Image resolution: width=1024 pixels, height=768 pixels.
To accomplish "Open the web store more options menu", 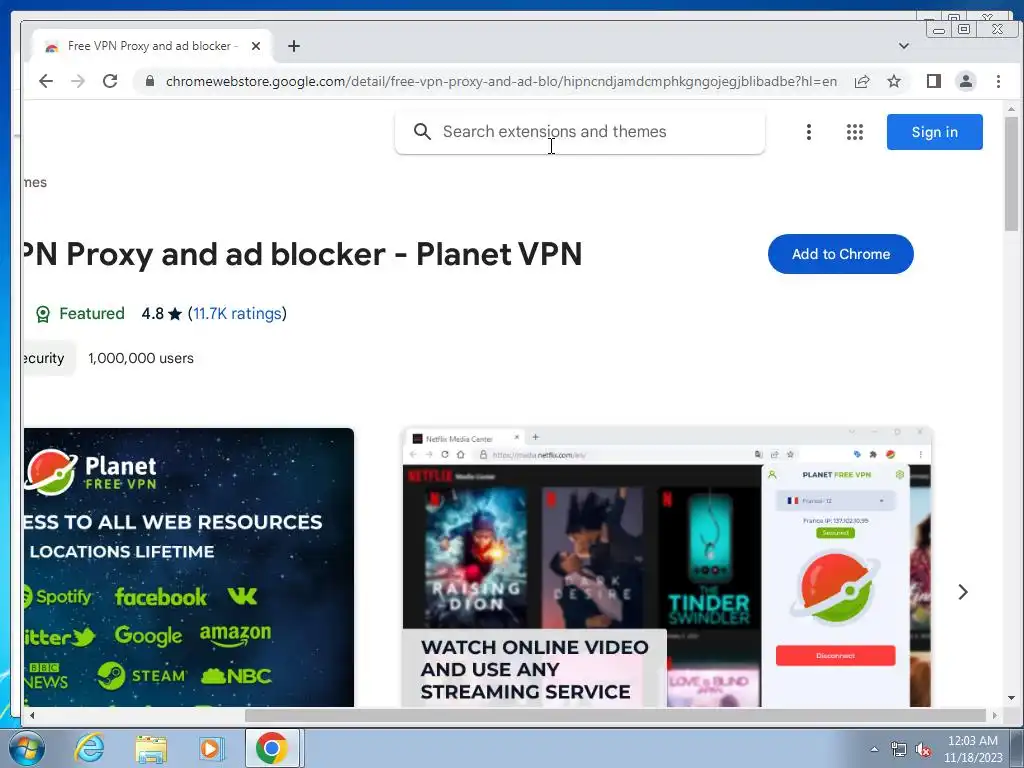I will click(x=808, y=132).
